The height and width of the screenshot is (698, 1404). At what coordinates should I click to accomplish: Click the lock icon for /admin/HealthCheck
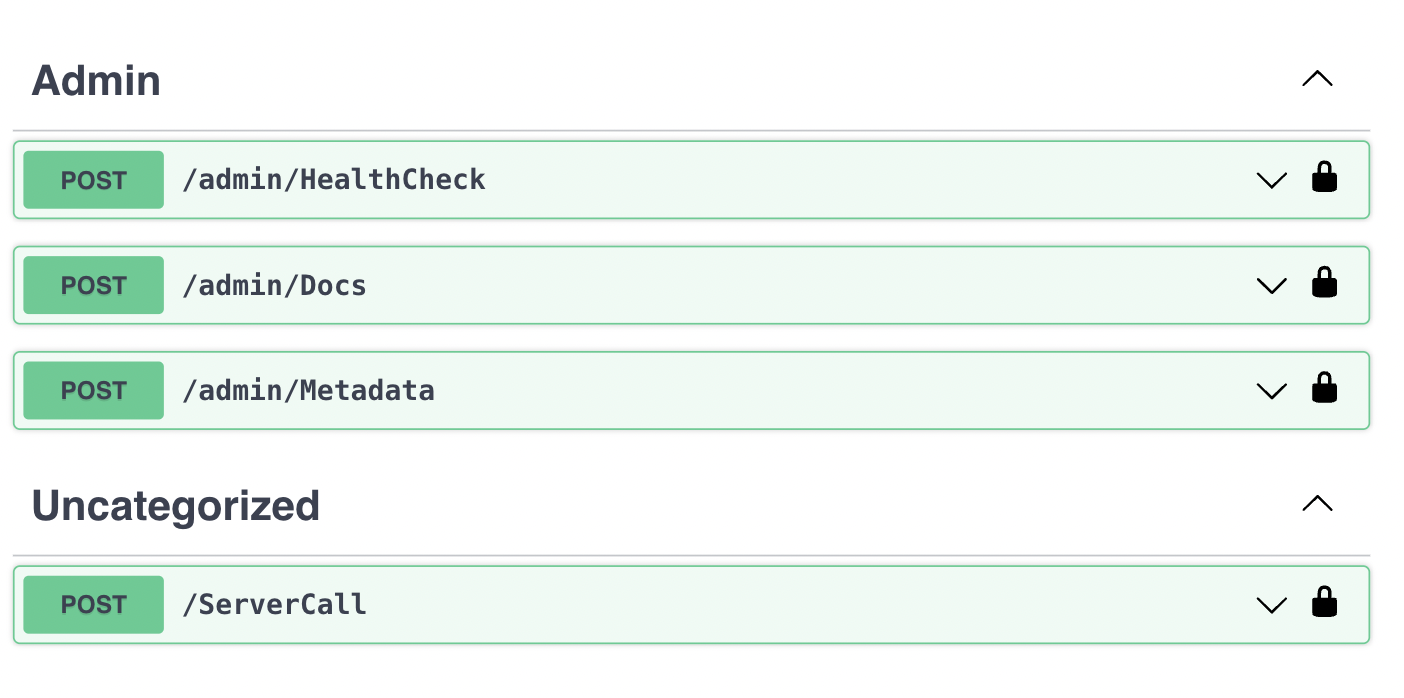[1324, 178]
